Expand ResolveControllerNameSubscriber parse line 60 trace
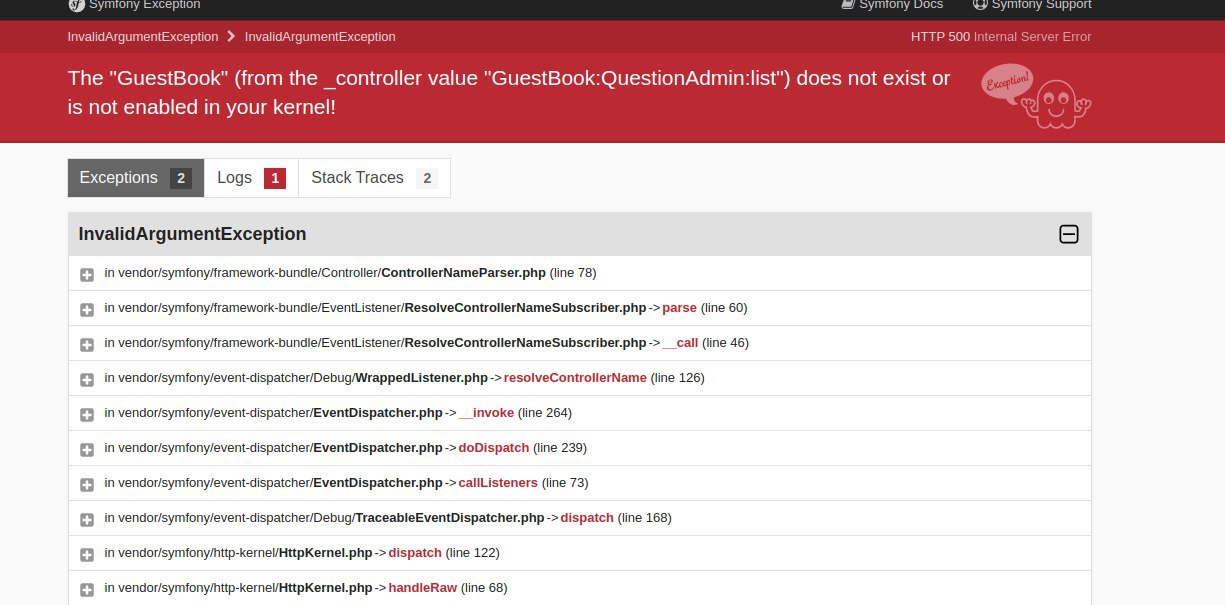This screenshot has height=605, width=1225. 87,309
